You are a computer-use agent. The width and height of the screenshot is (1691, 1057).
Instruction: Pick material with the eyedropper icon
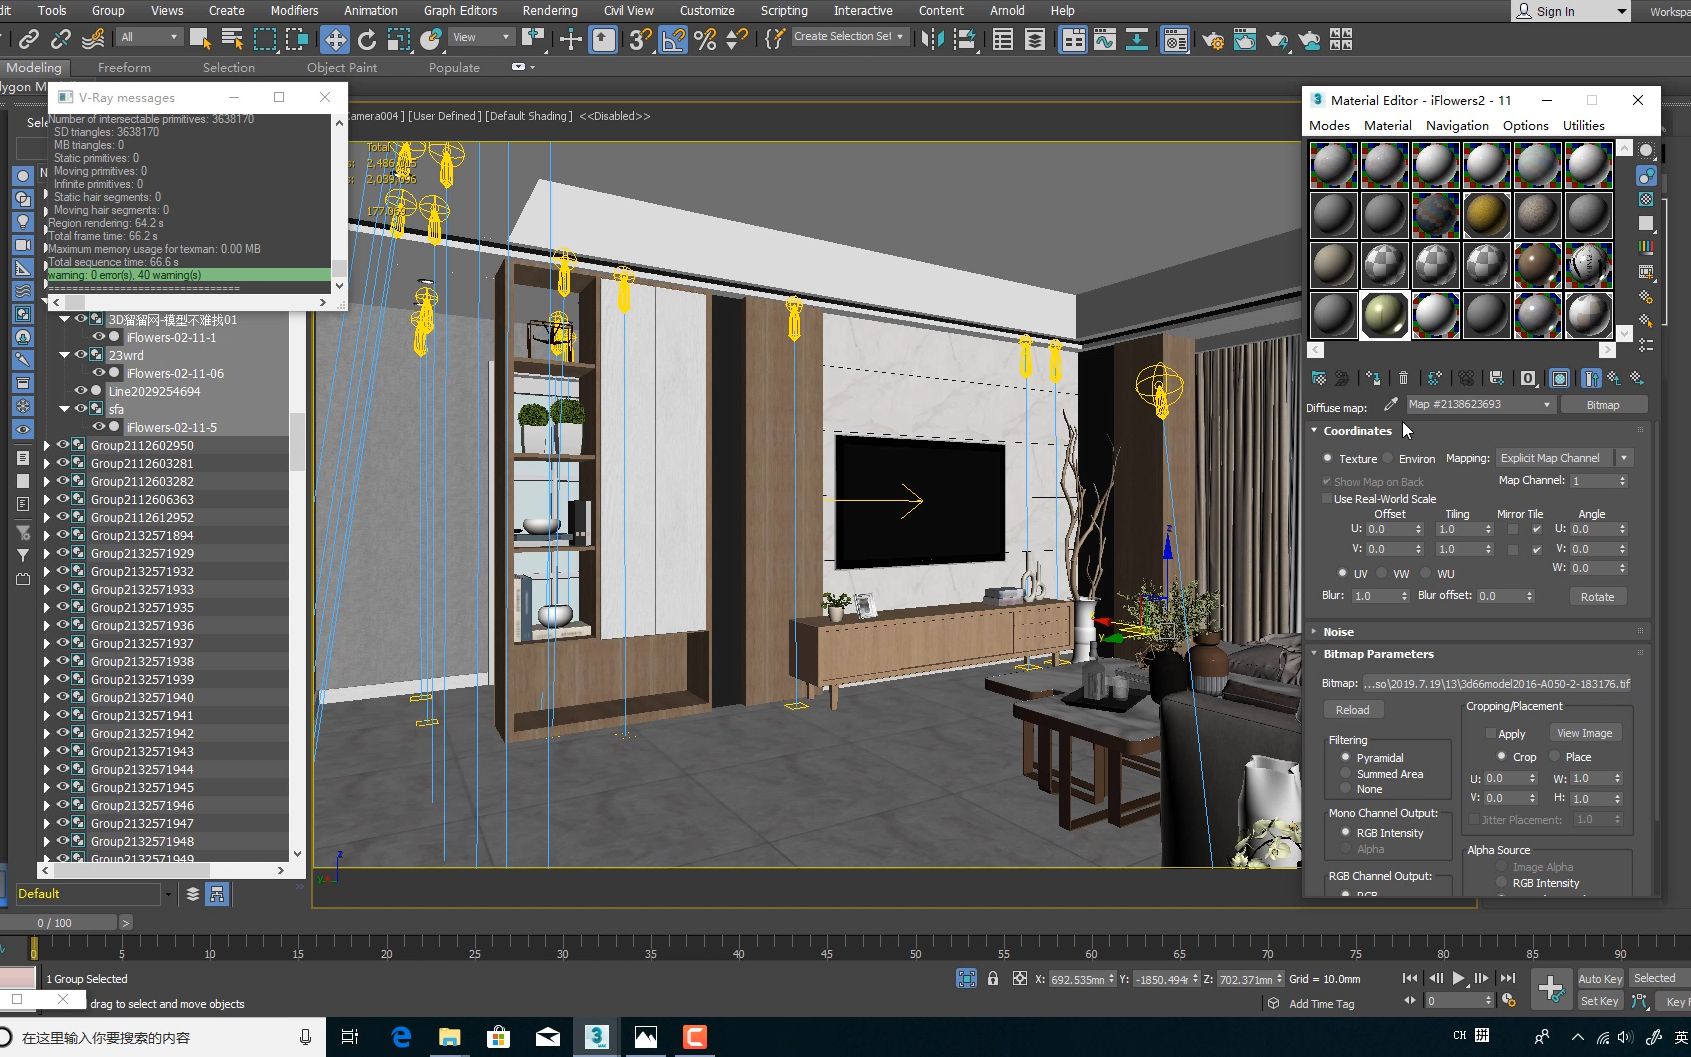[1390, 404]
